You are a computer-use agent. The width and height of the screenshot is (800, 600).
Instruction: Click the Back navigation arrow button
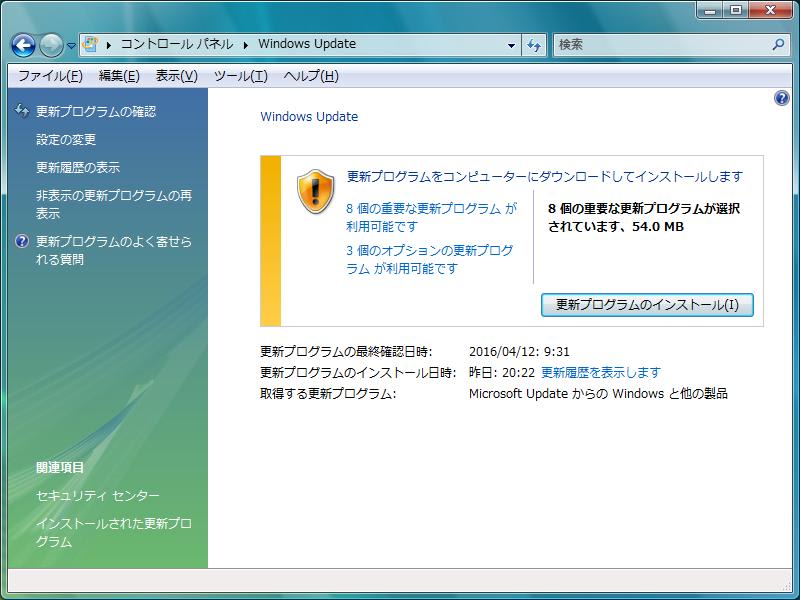(x=23, y=45)
